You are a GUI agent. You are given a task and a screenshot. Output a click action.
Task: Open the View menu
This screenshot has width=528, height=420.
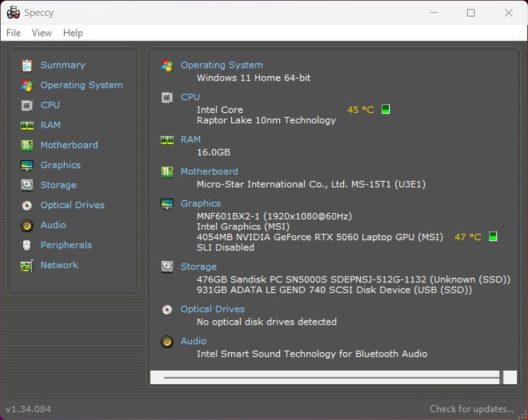coord(42,33)
